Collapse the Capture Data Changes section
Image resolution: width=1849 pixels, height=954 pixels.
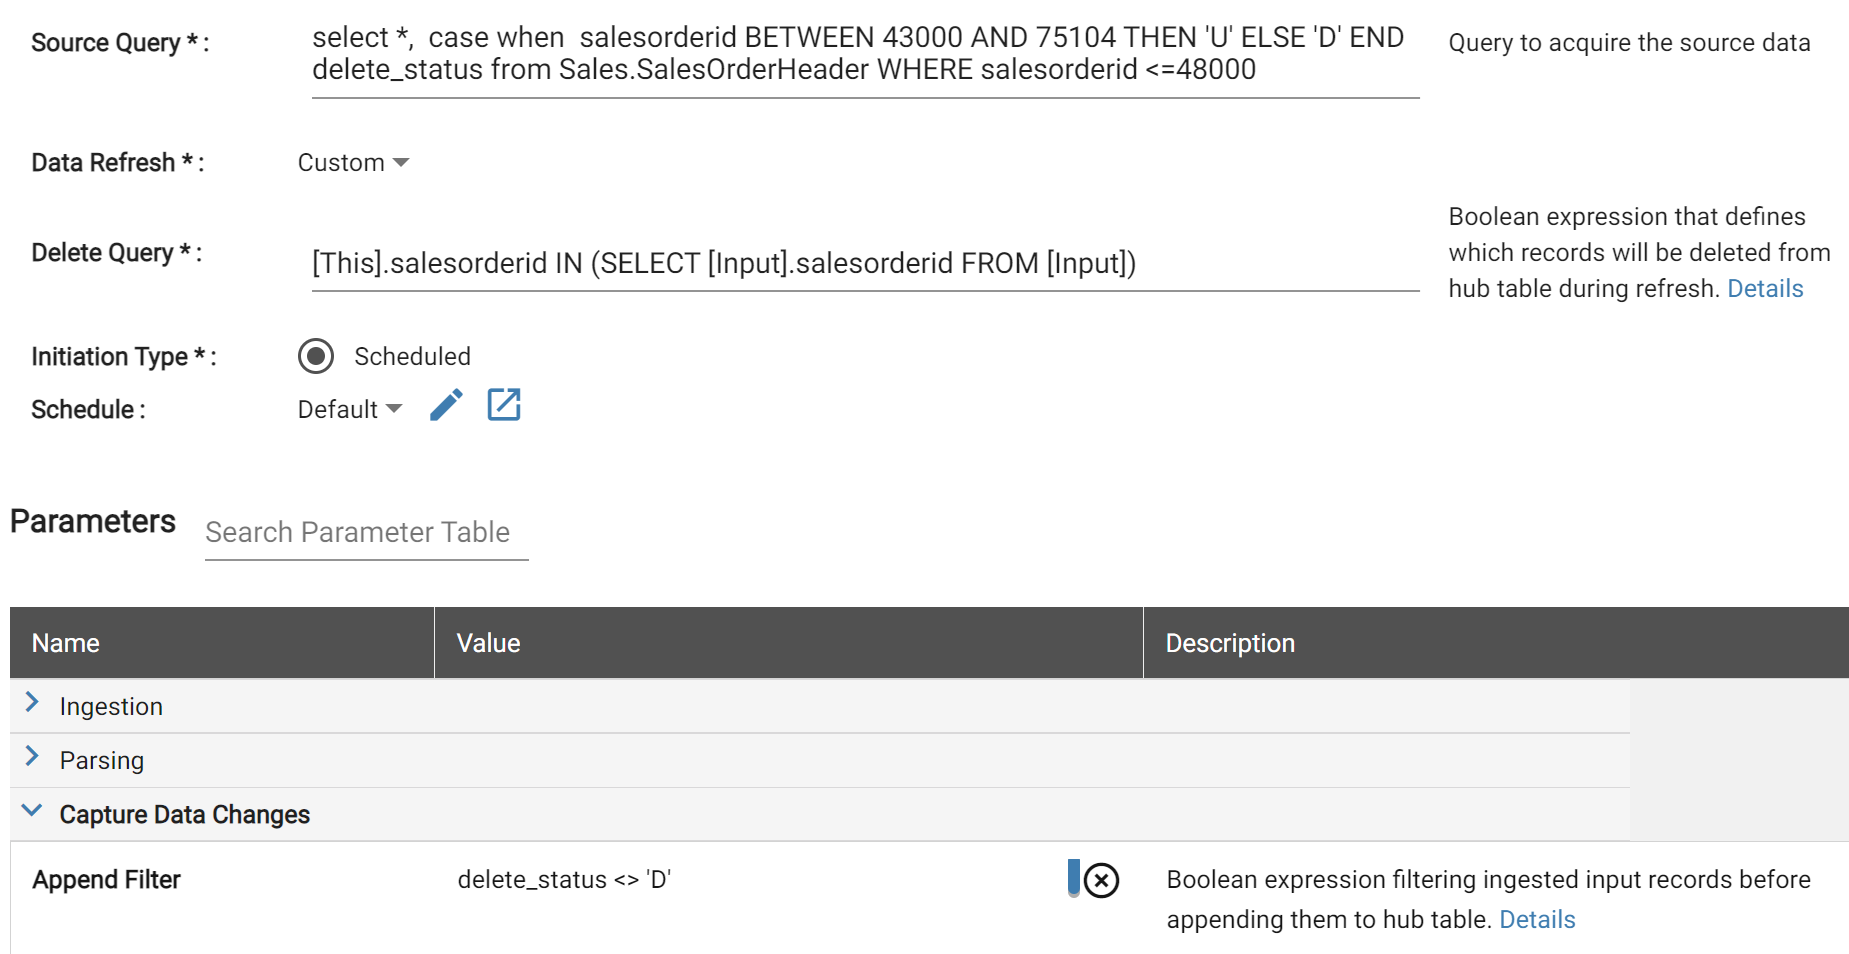click(32, 811)
